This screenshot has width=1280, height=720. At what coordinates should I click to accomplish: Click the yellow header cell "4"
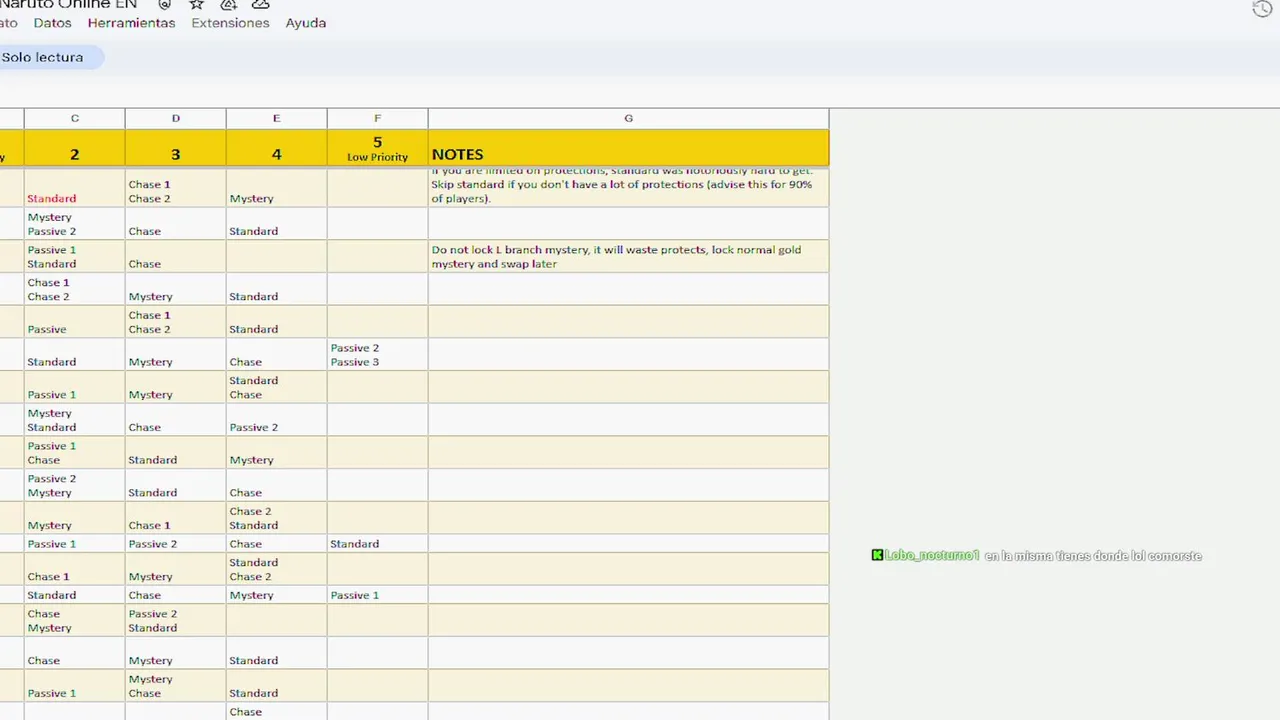(277, 148)
